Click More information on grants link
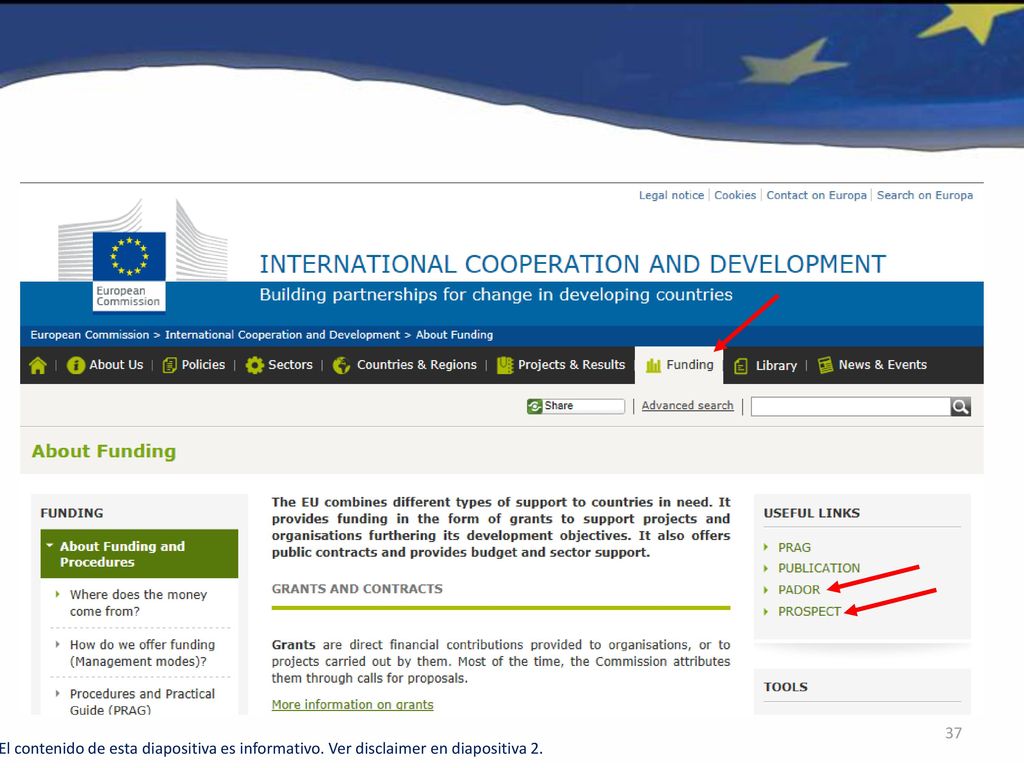Image resolution: width=1024 pixels, height=768 pixels. pos(353,705)
